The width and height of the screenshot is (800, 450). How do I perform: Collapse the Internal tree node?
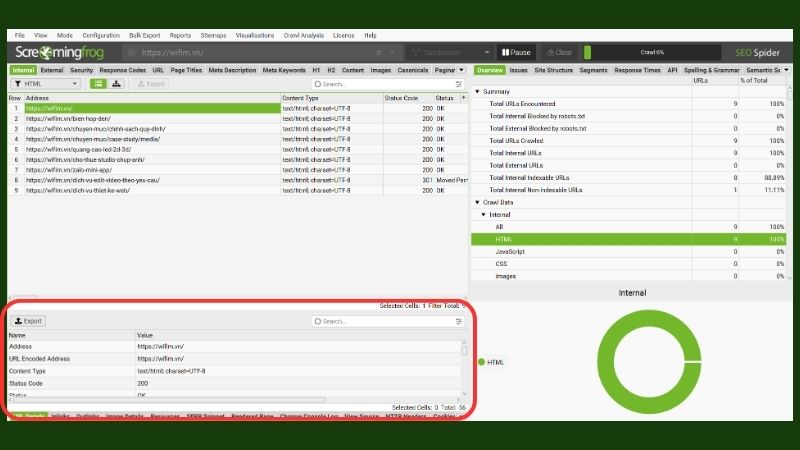[484, 214]
